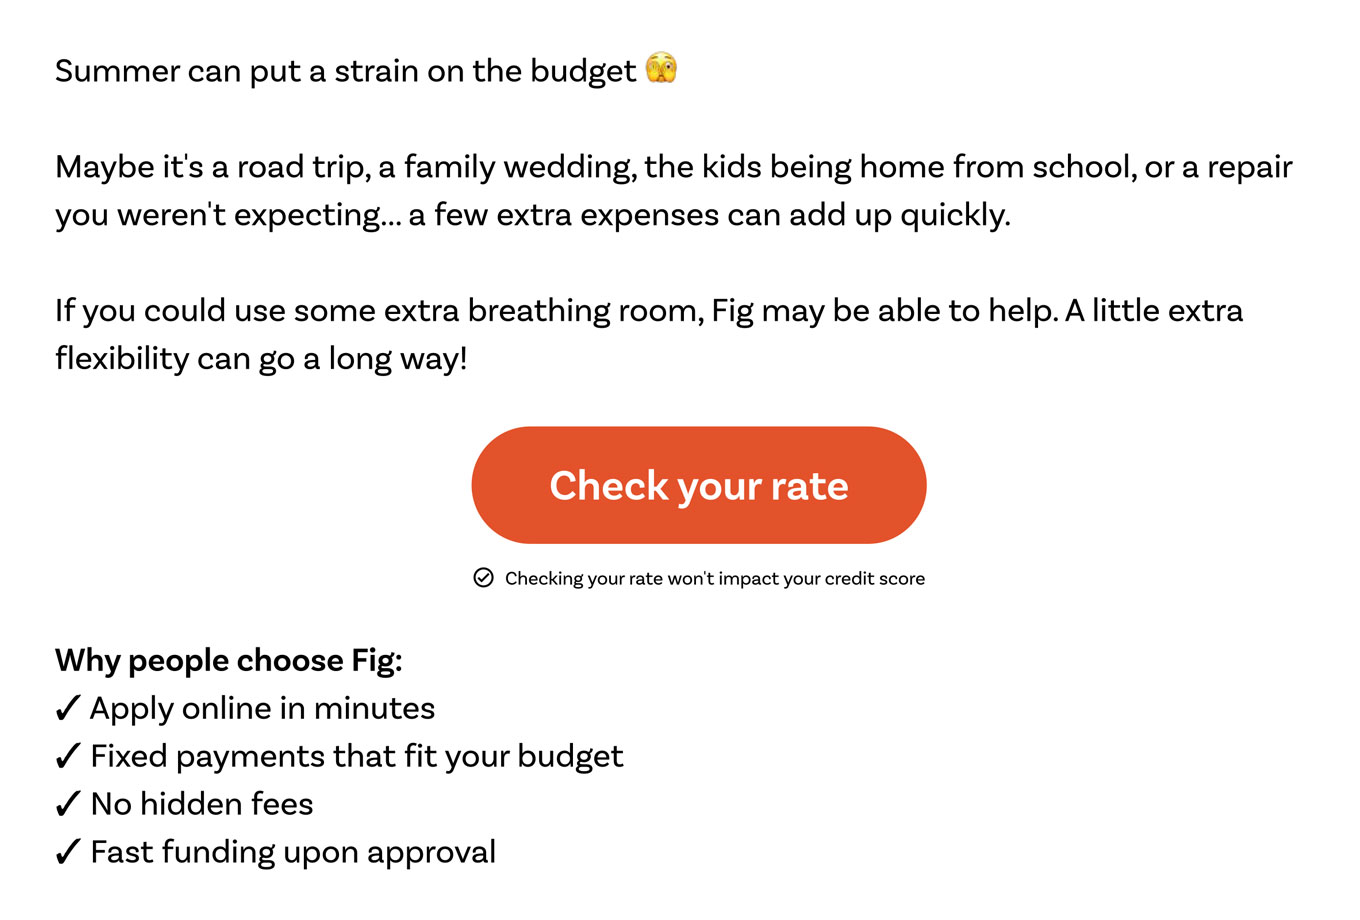Click the extra breathing room paragraph
Viewport: 1360px width, 920px height.
coord(649,334)
